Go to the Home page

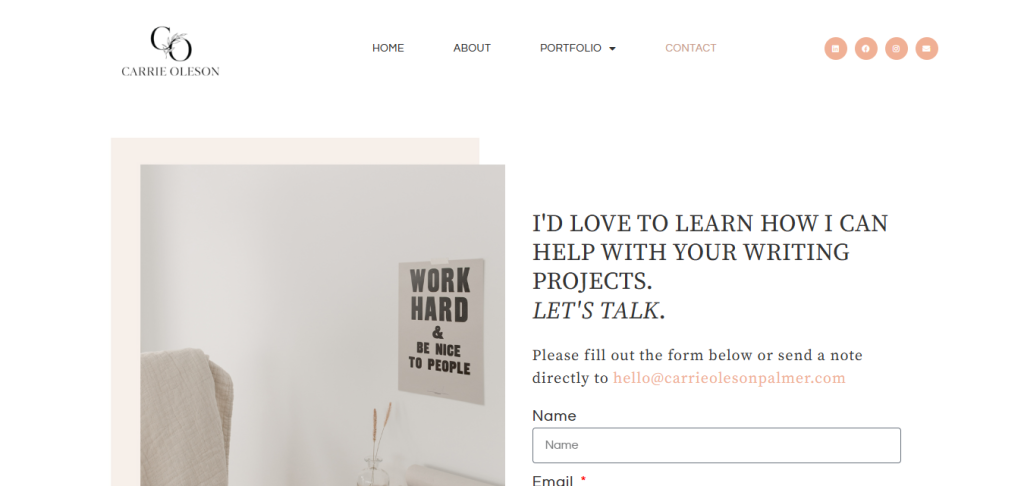click(x=388, y=48)
